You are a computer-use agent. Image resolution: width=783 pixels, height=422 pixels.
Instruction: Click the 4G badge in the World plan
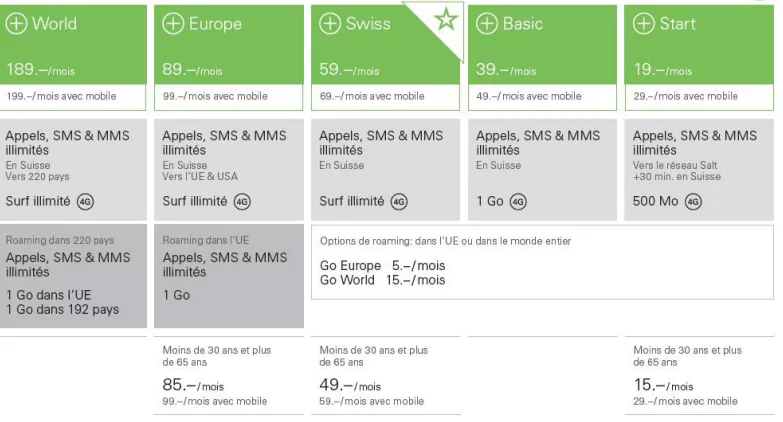coord(88,201)
